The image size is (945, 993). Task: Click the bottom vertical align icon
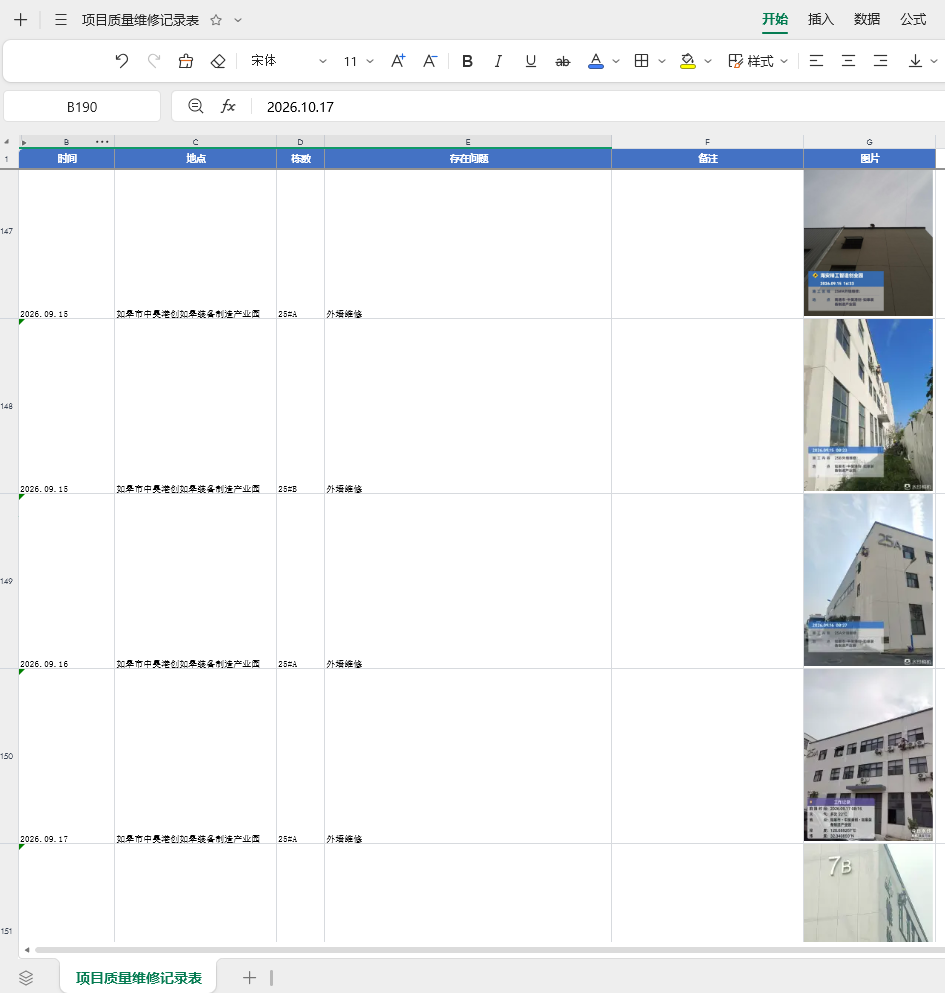pos(915,61)
